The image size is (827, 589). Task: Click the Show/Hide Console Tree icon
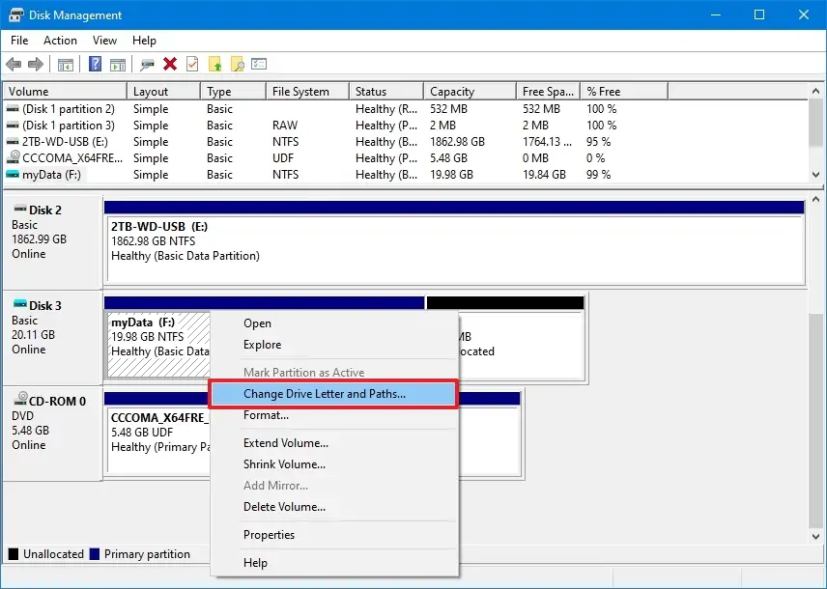[x=65, y=64]
